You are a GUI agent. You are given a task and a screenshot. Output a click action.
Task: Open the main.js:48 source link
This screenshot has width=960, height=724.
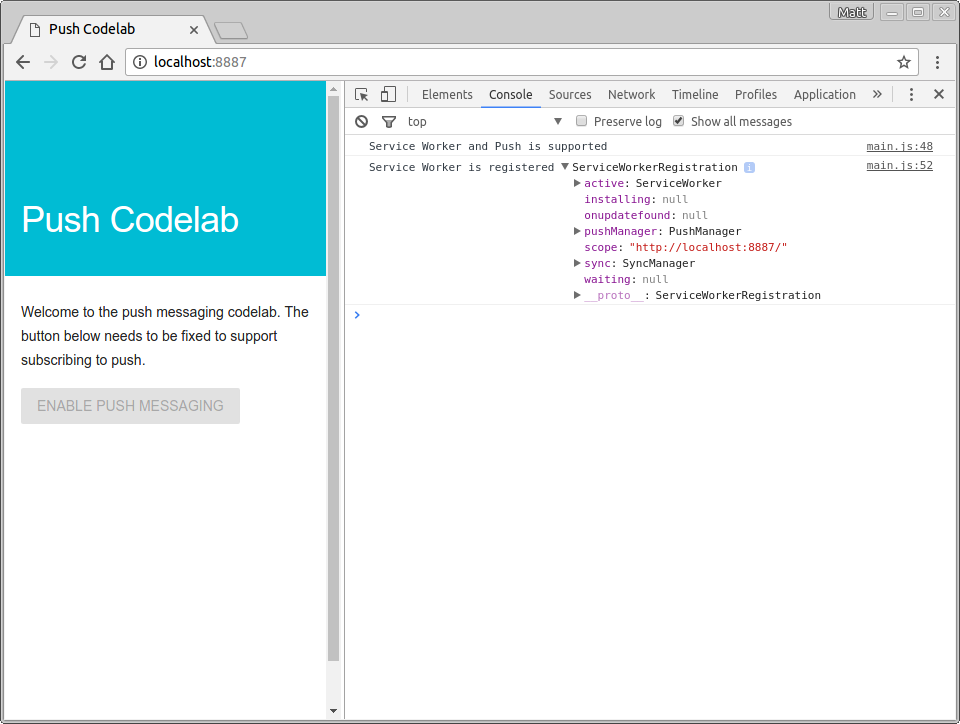click(899, 145)
